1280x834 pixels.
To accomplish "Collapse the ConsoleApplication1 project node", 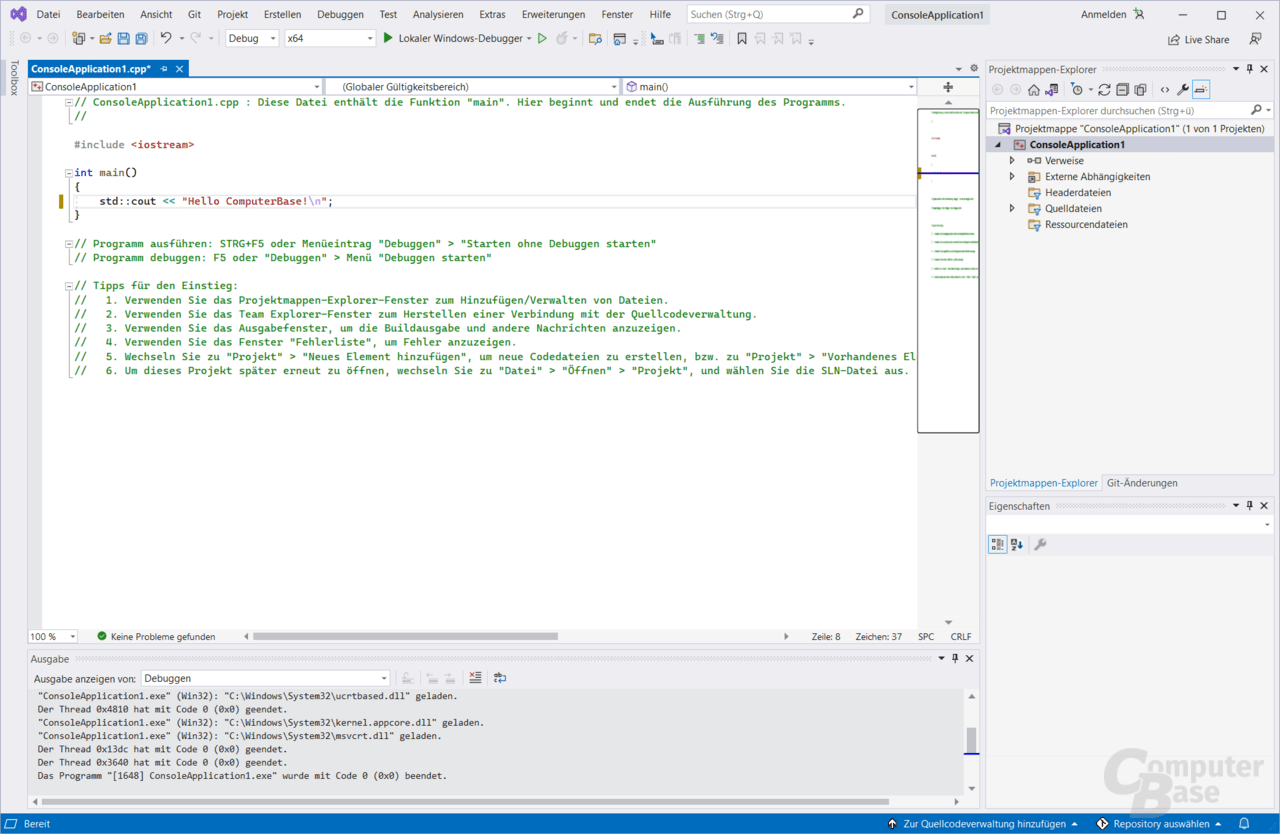I will [997, 145].
